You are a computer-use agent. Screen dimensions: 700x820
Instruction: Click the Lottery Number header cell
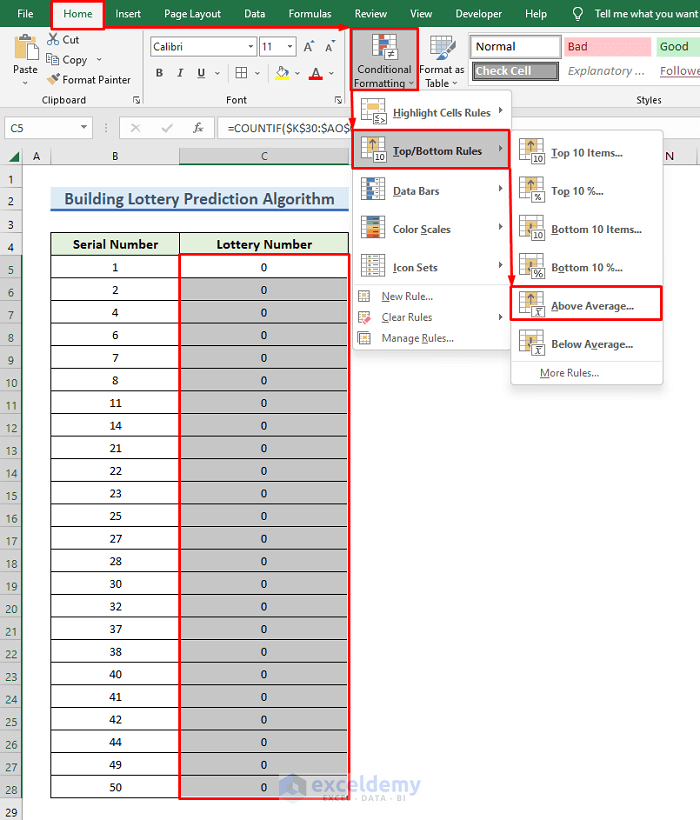264,244
